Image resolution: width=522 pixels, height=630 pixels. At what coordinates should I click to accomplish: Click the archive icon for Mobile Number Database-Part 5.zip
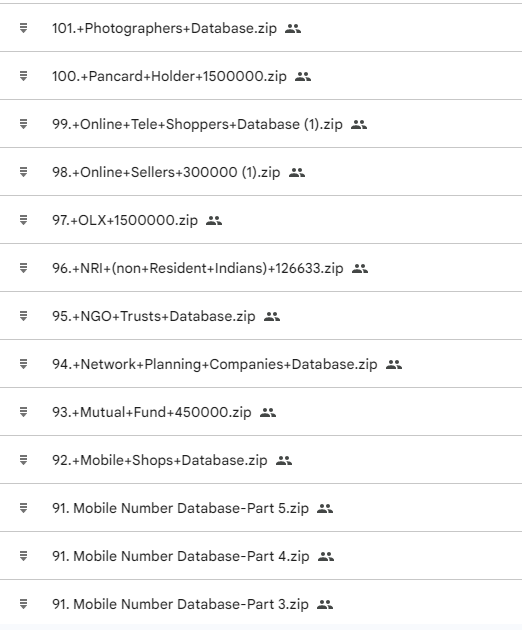tap(23, 508)
